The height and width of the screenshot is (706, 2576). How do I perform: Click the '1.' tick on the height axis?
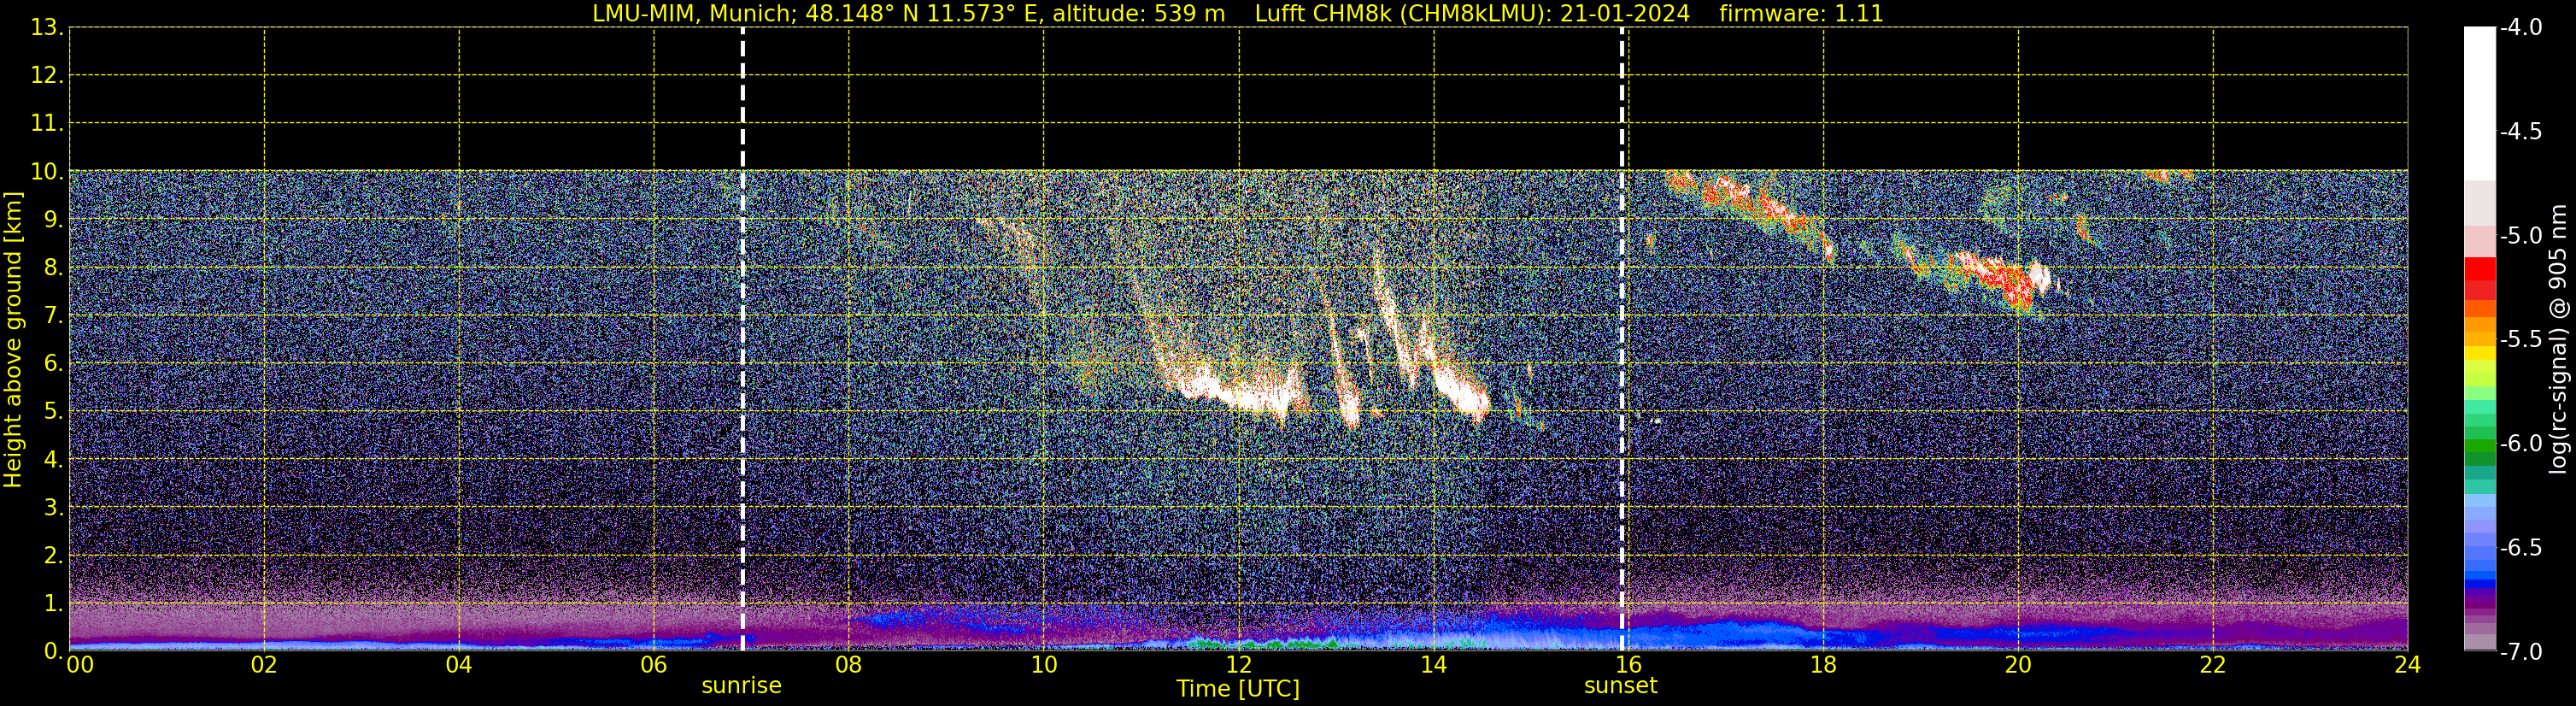52,604
